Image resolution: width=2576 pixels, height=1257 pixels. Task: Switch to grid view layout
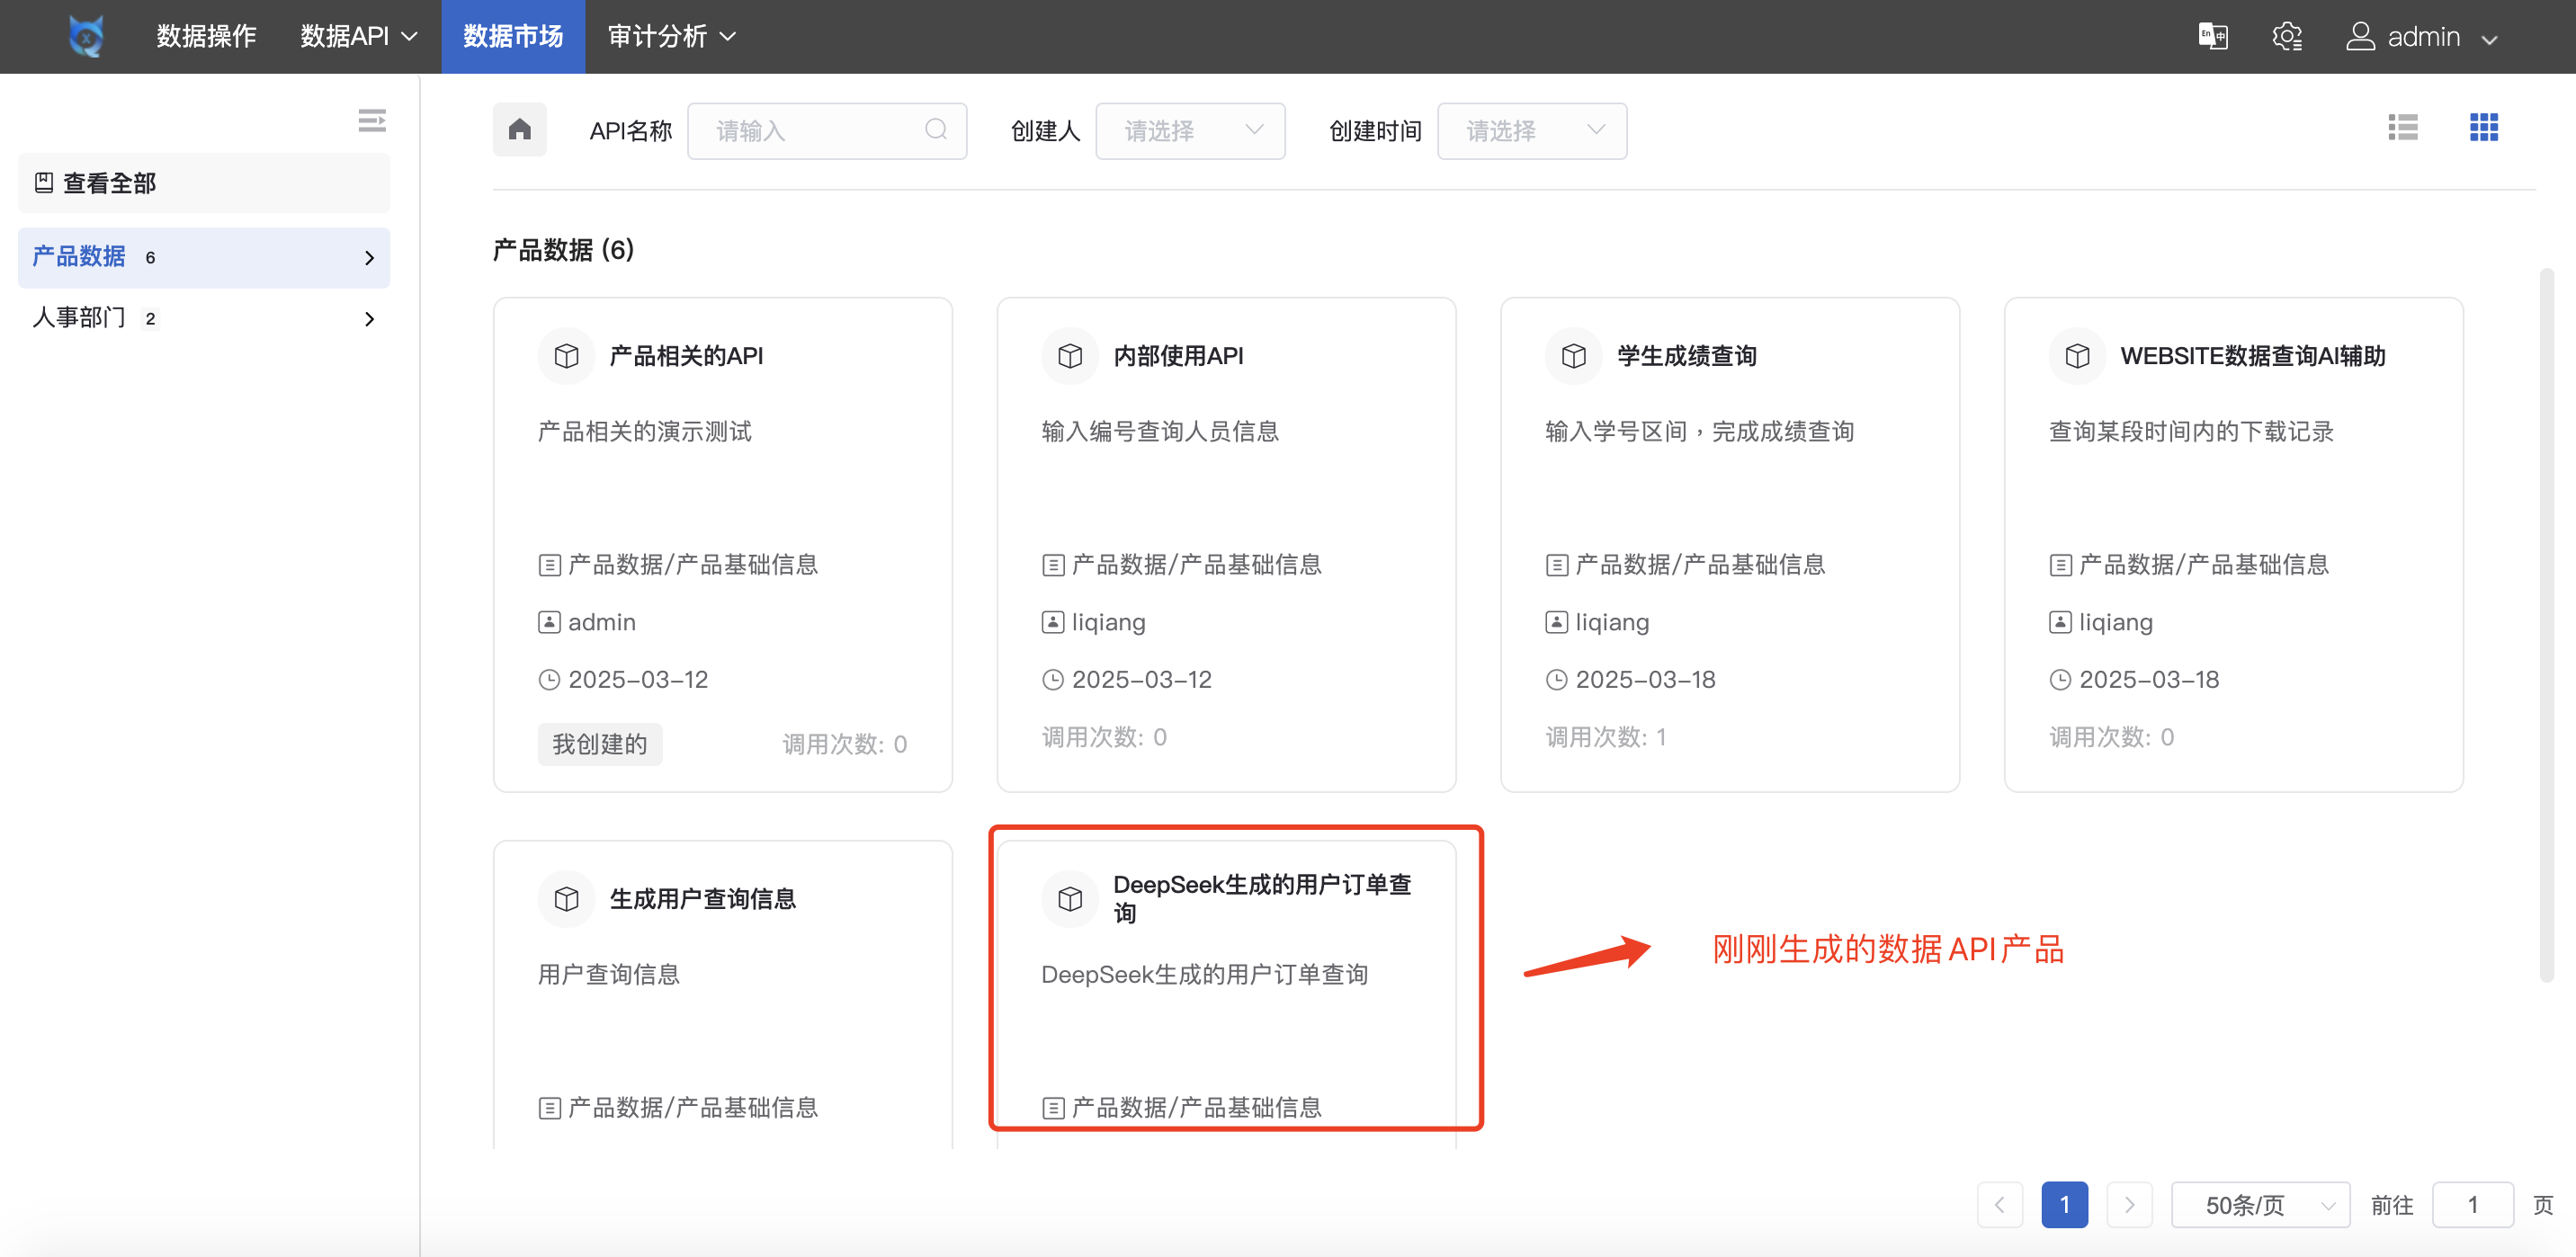tap(2483, 128)
